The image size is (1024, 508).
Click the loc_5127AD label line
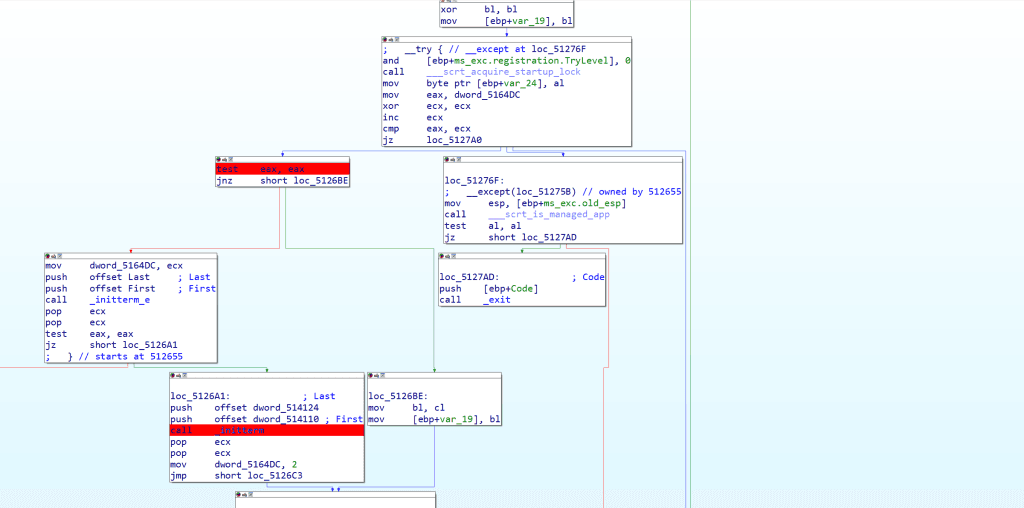522,277
